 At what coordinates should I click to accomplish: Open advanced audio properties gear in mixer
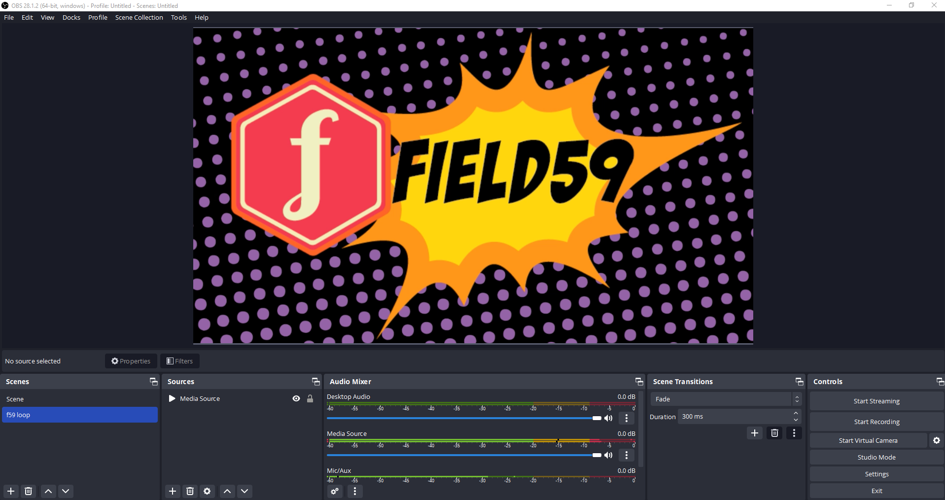point(335,491)
